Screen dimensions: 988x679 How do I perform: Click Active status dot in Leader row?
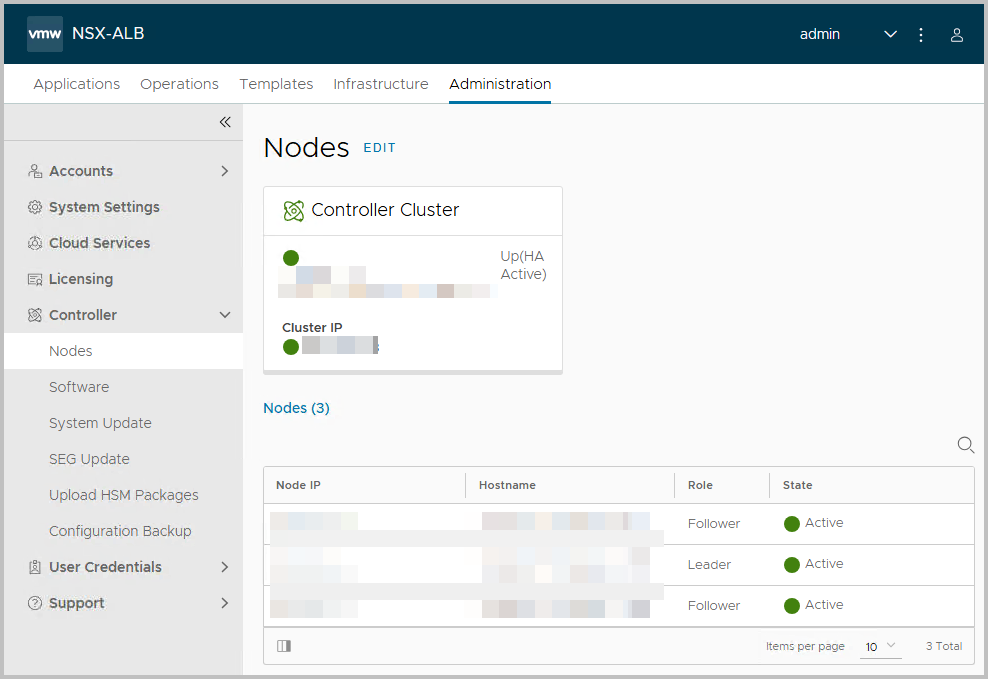tap(791, 565)
